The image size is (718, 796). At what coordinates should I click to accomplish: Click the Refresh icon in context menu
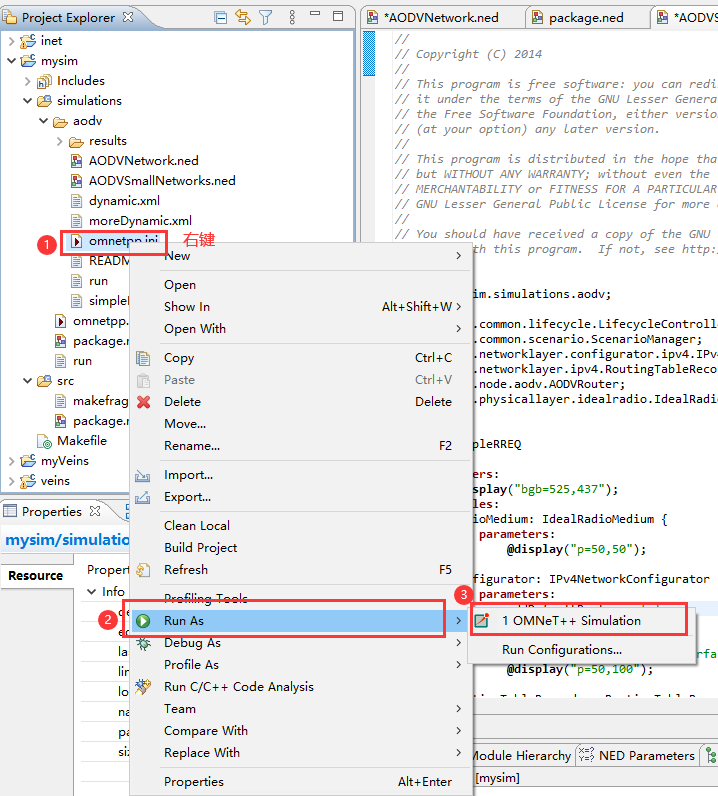pyautogui.click(x=143, y=570)
